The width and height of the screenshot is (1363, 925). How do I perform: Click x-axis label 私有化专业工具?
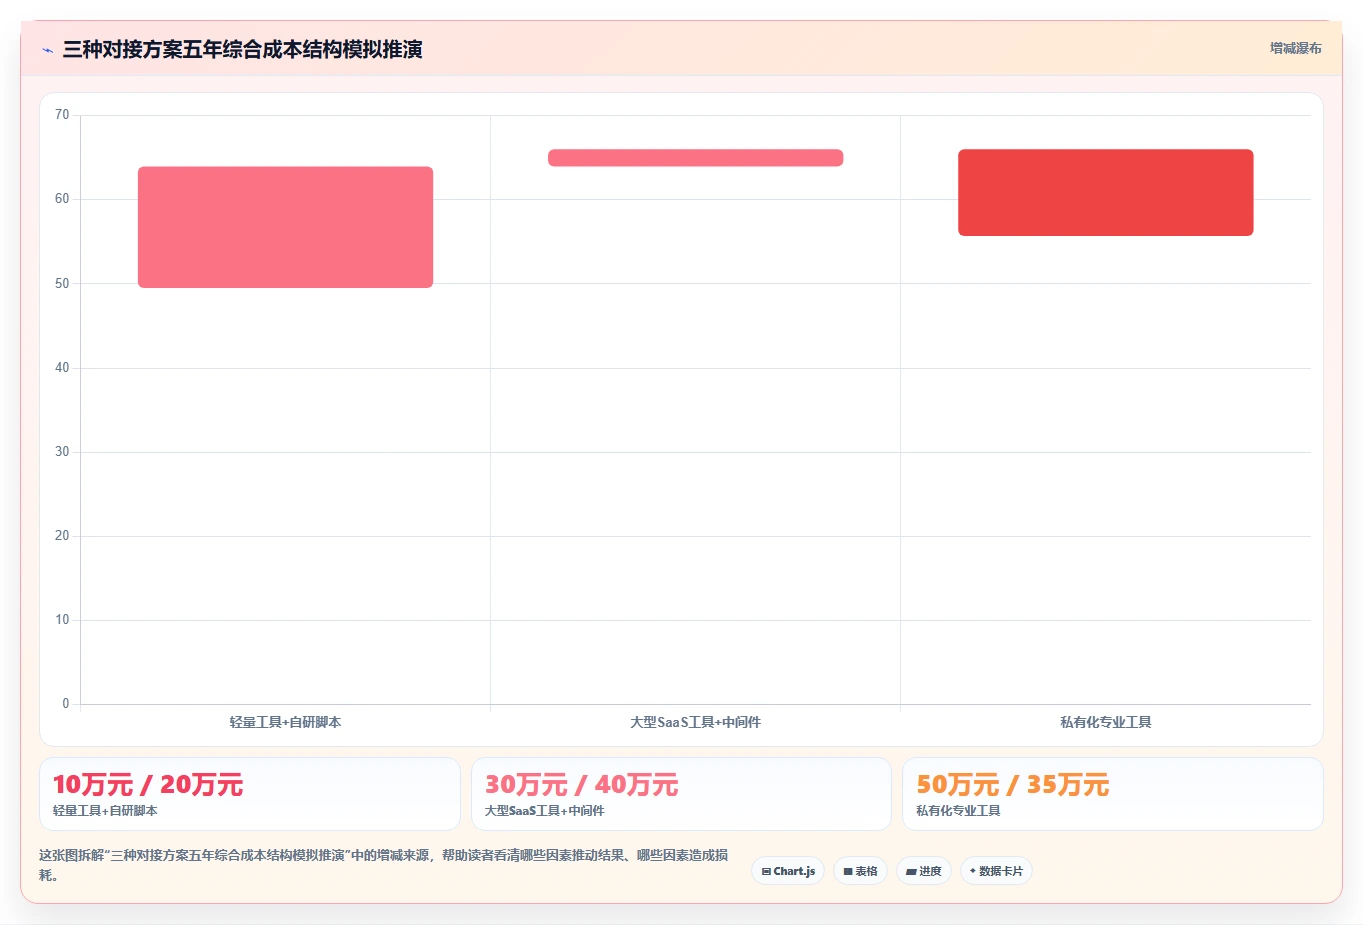click(1105, 722)
